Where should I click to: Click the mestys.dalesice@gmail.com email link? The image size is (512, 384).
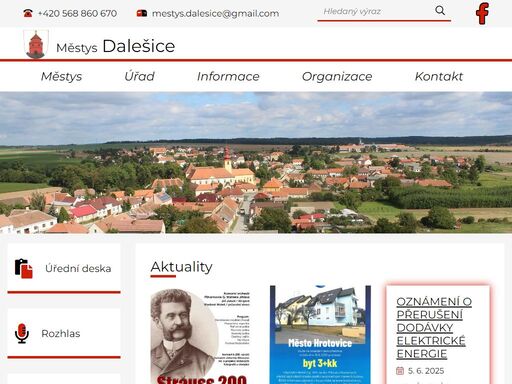[x=215, y=13]
